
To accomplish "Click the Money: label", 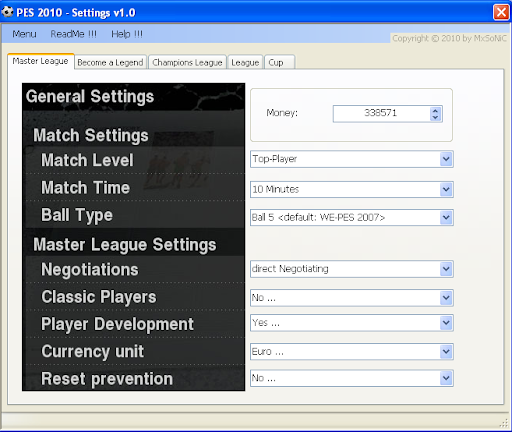I will 282,113.
